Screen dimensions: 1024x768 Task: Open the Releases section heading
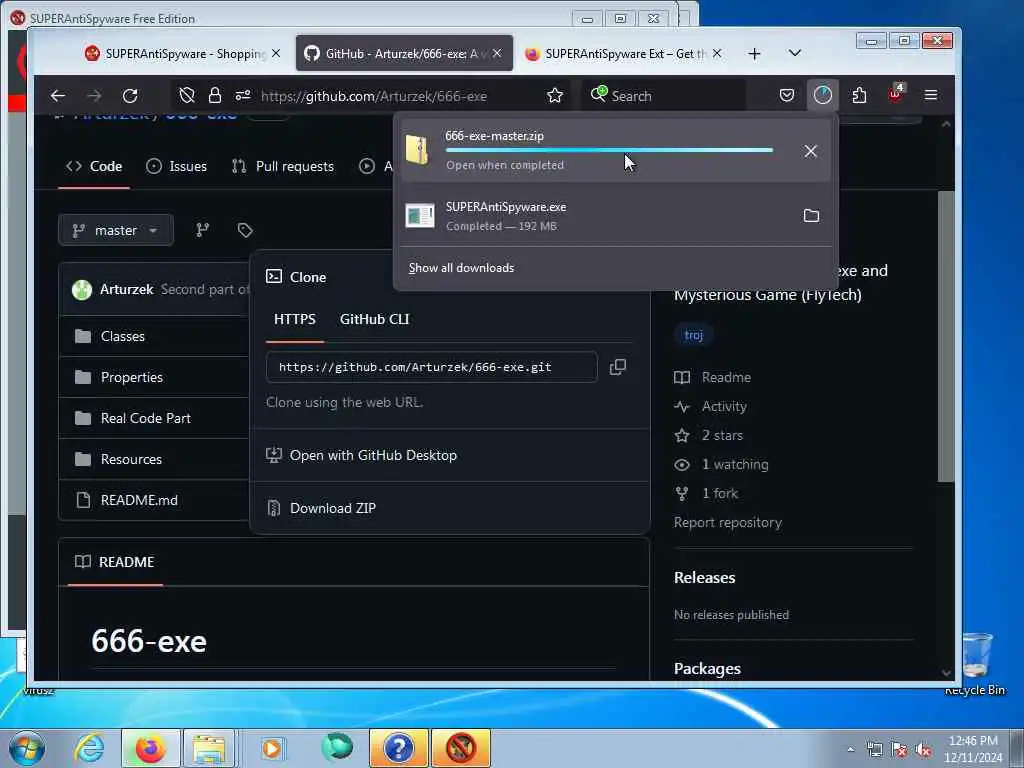click(704, 577)
